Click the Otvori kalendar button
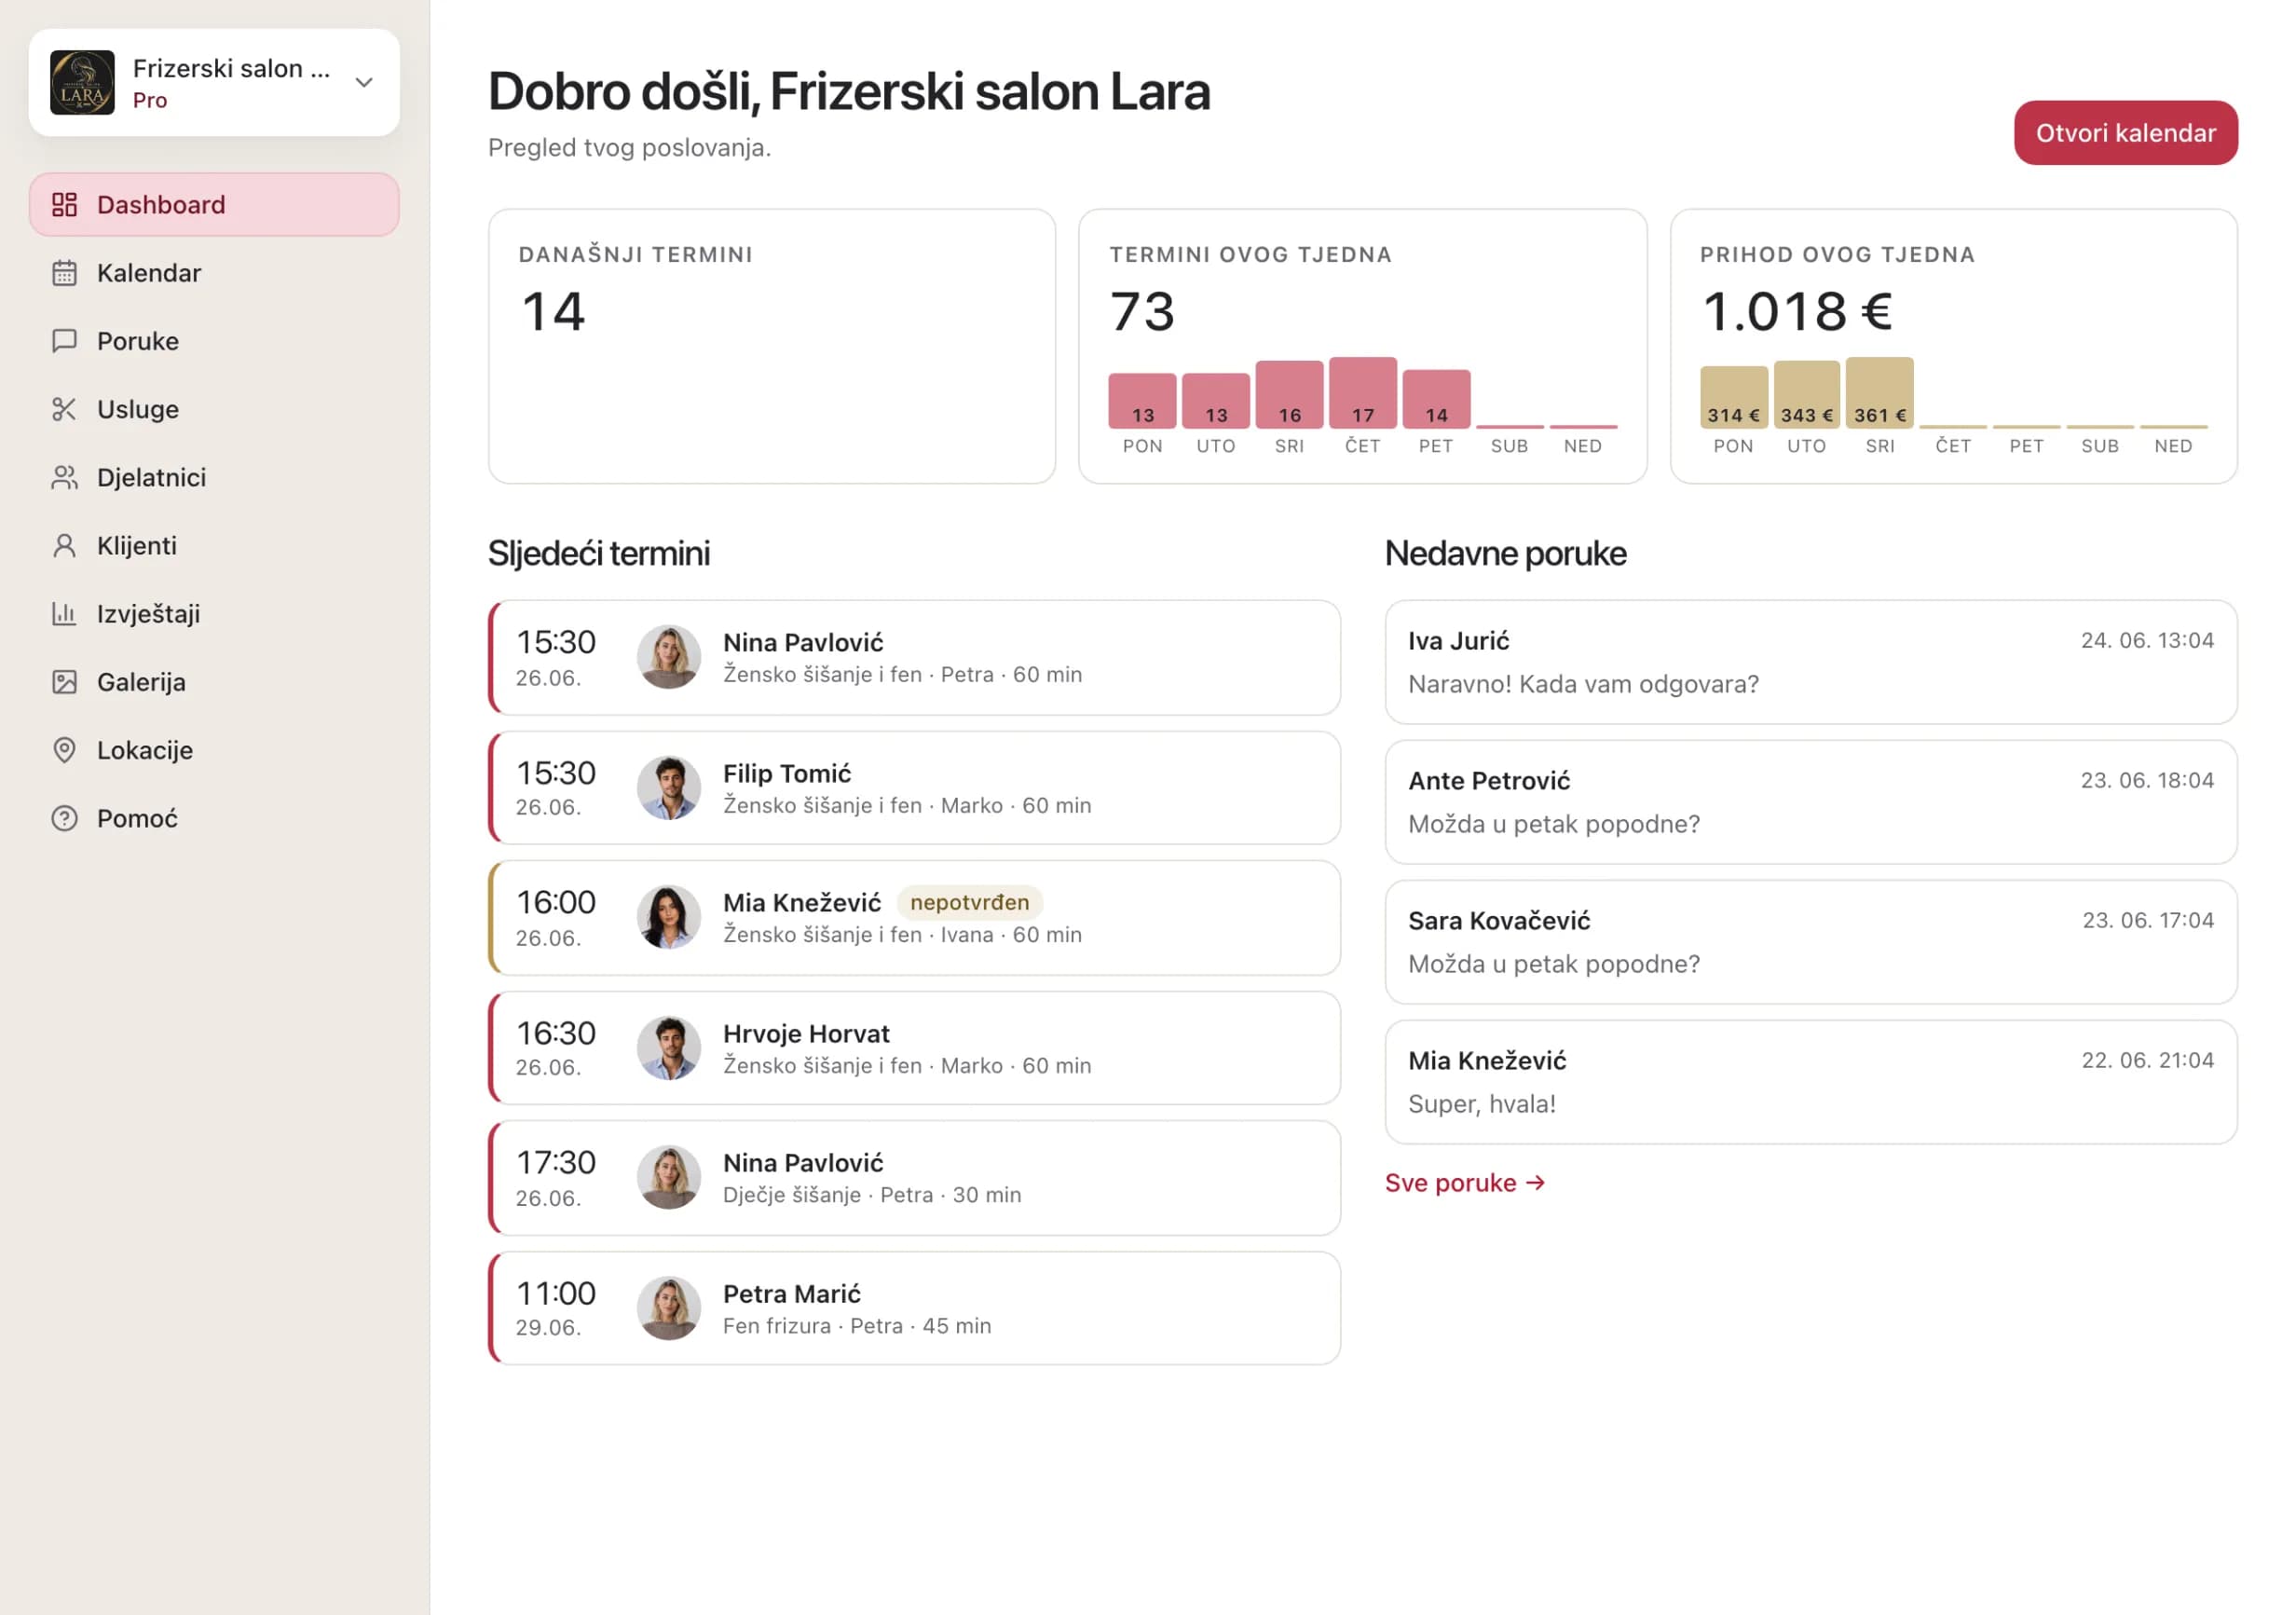The width and height of the screenshot is (2296, 1615). (x=2126, y=133)
